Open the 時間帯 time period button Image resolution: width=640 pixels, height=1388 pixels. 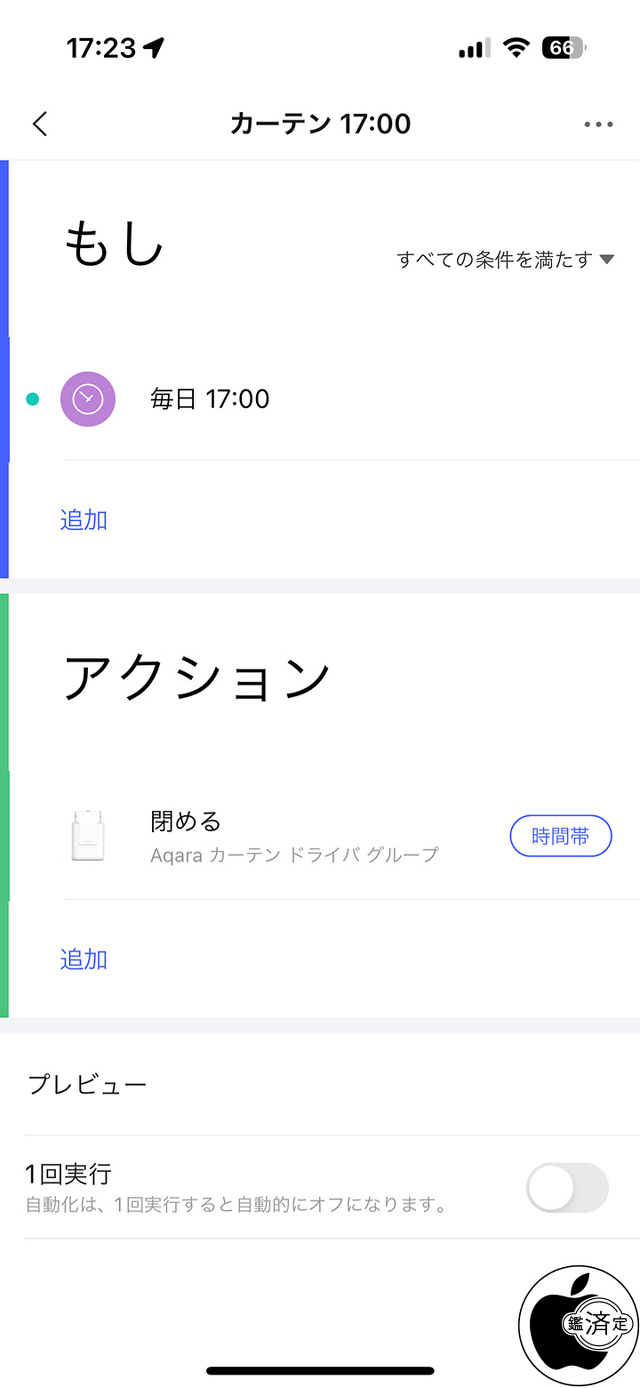click(560, 836)
